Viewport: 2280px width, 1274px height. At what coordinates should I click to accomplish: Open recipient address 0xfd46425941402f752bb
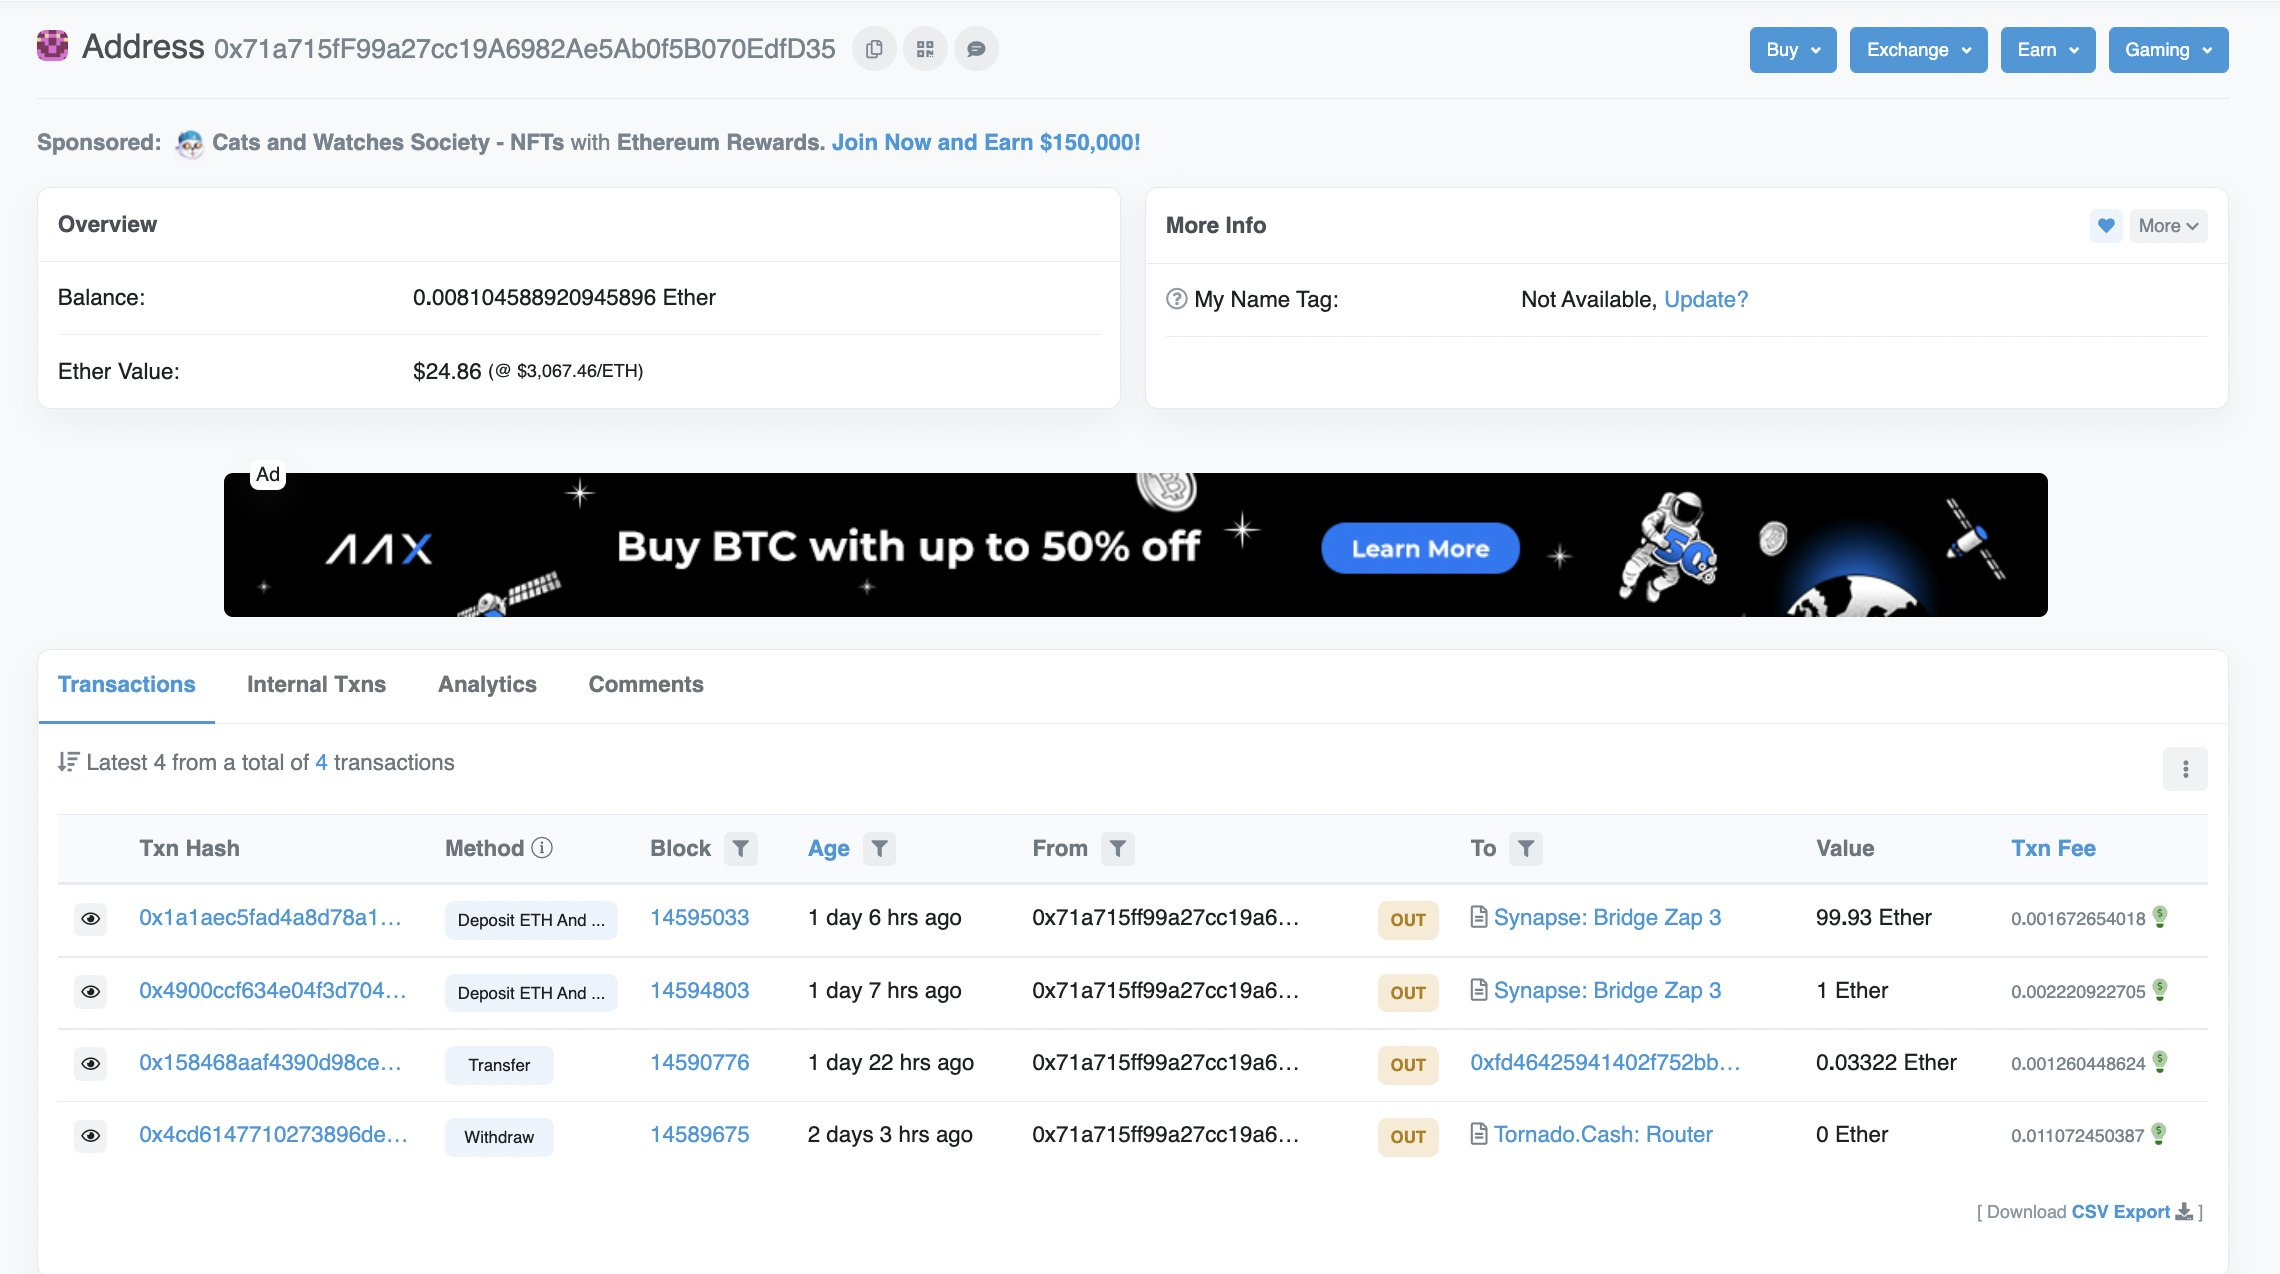coord(1605,1063)
